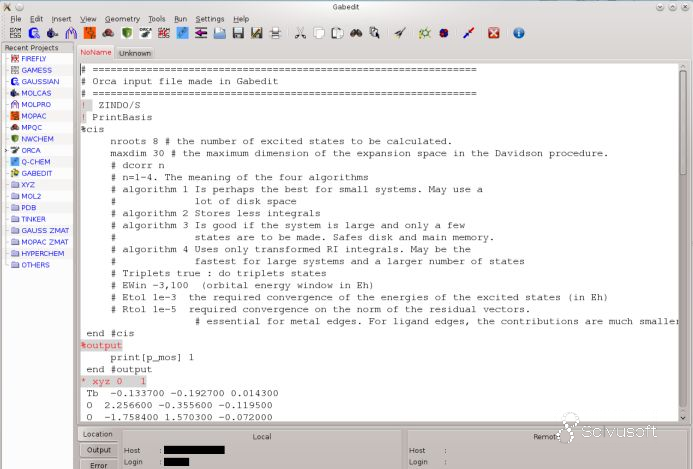The image size is (693, 469).
Task: Open the draw geometry molecule icon
Action: click(x=425, y=33)
